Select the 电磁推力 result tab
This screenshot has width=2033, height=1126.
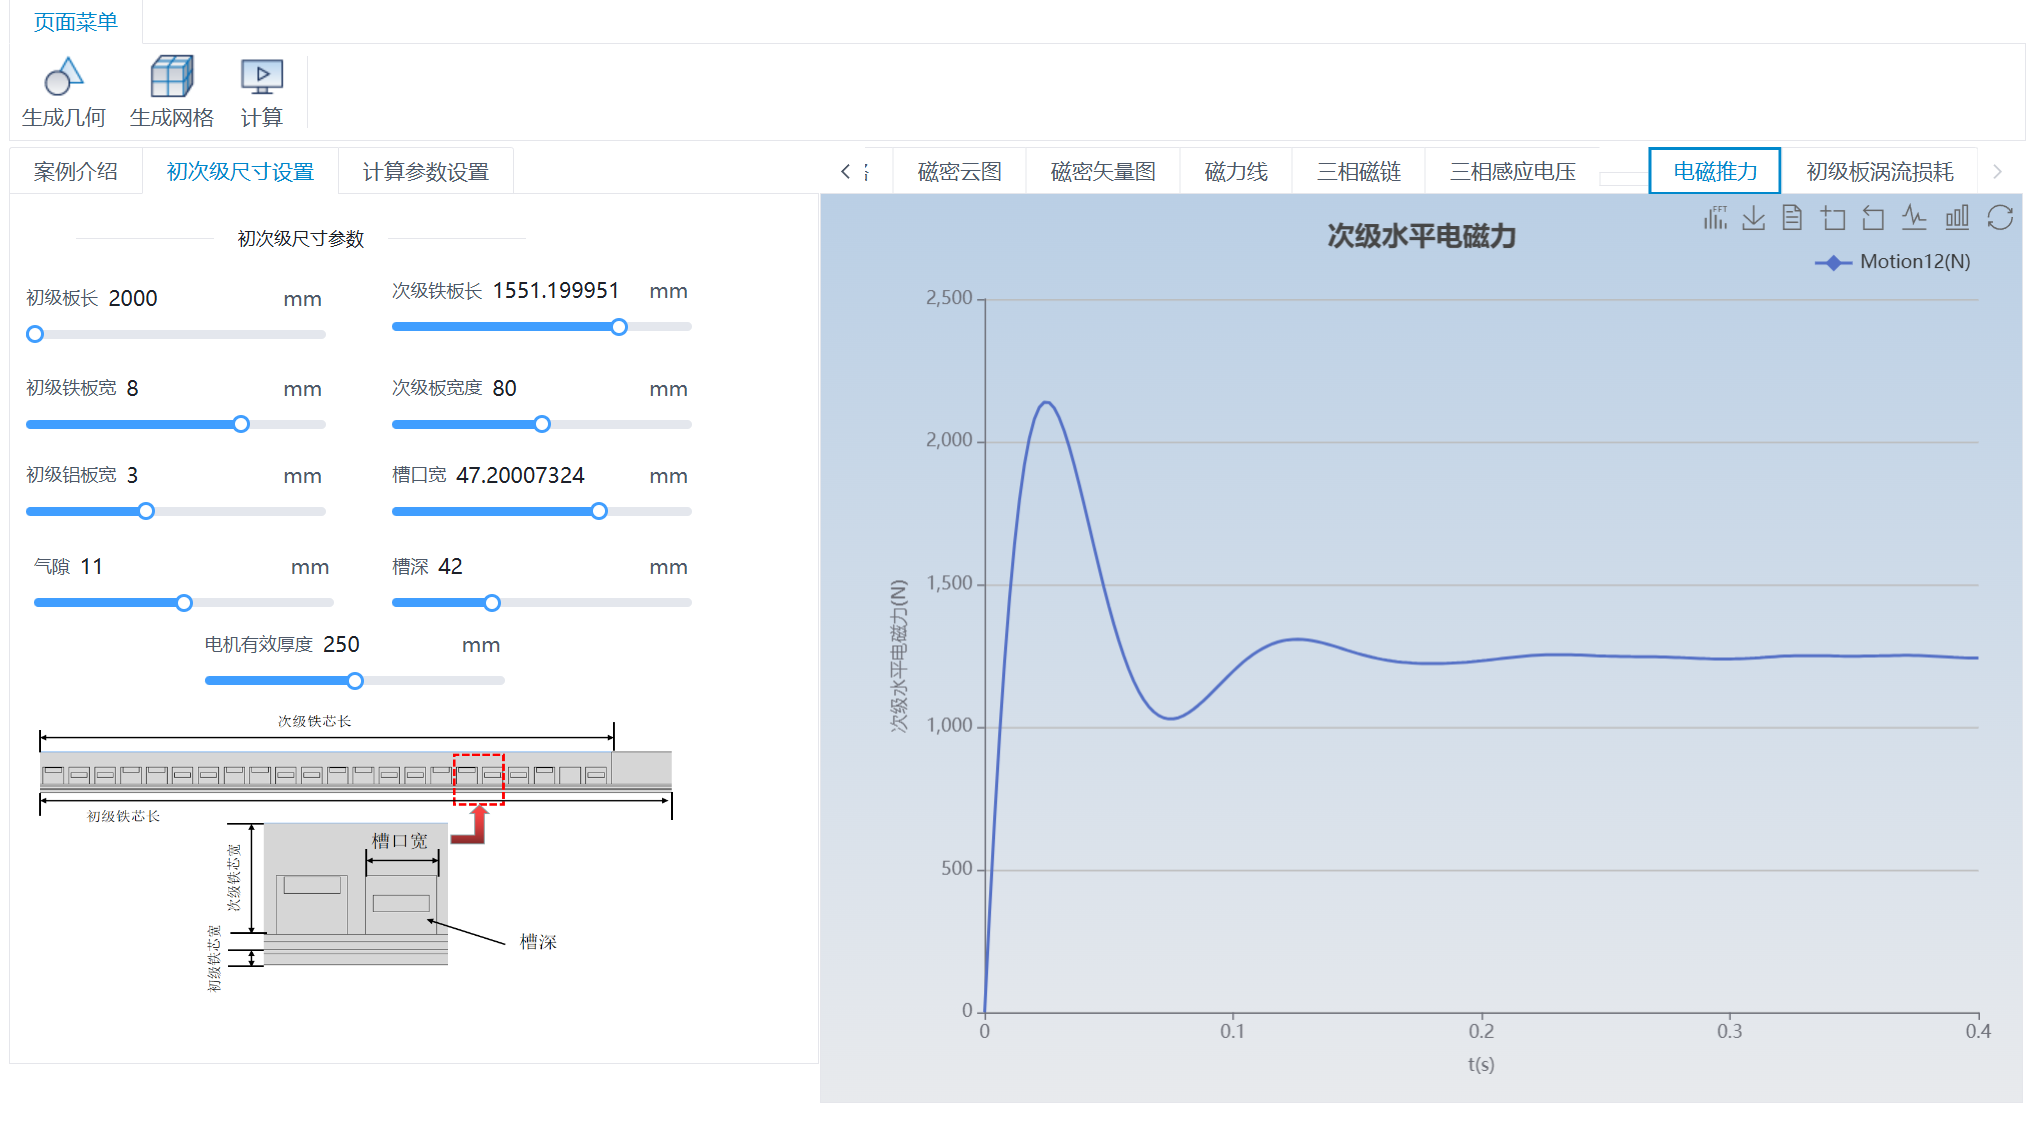pos(1715,172)
